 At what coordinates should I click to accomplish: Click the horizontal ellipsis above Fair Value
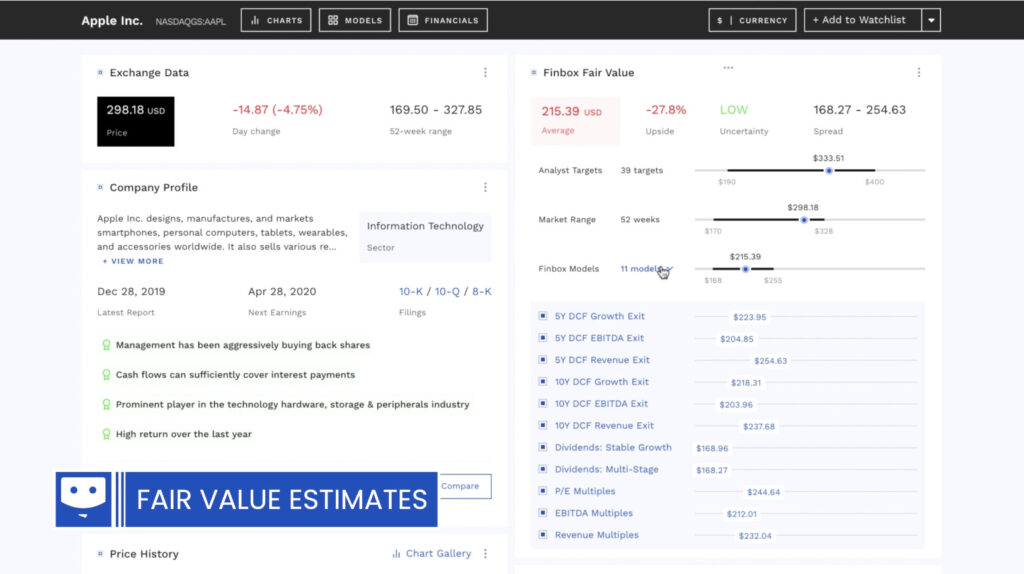[x=728, y=67]
